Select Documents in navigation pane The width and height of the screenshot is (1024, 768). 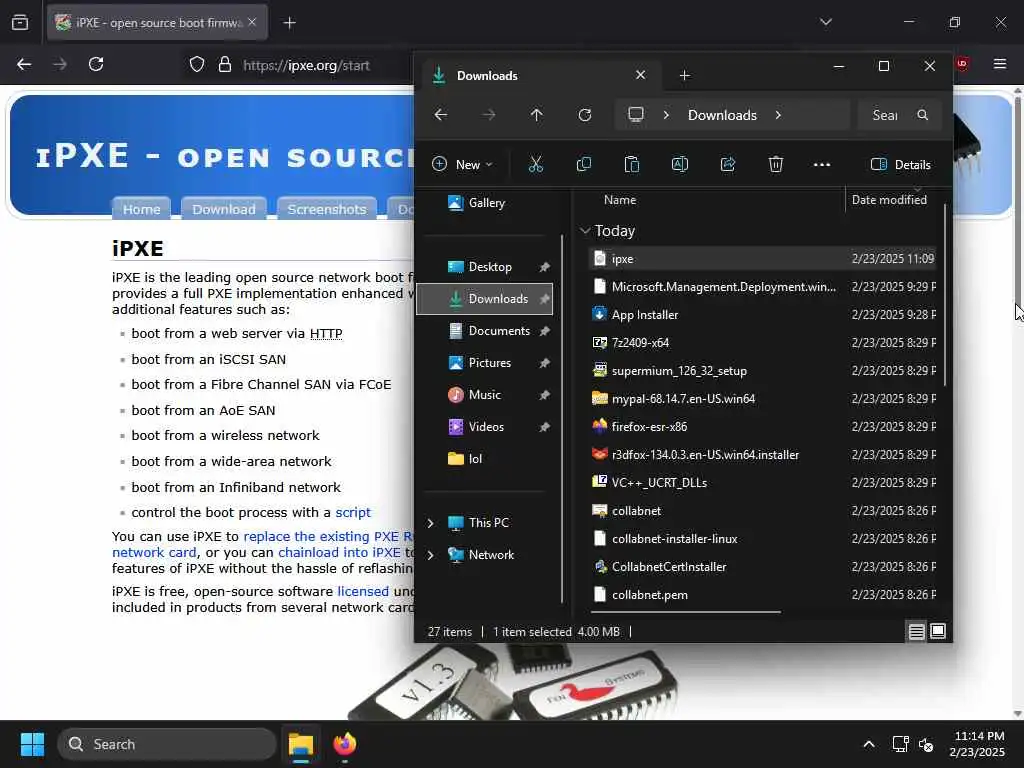tap(485, 330)
